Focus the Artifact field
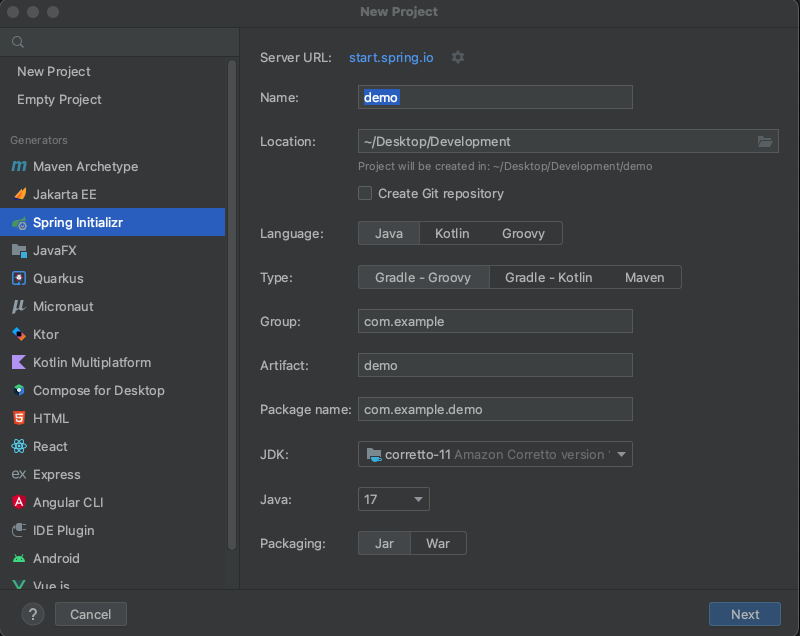The height and width of the screenshot is (636, 800). coord(495,365)
